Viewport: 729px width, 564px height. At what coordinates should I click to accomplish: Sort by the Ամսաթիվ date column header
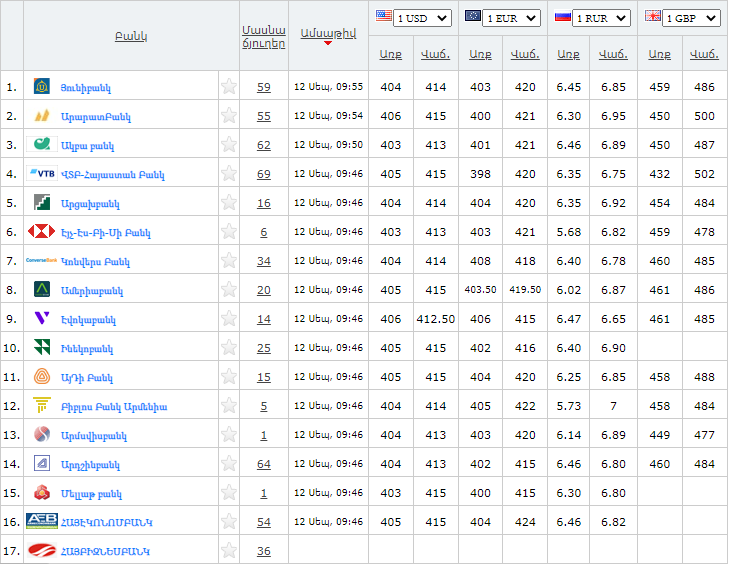click(328, 33)
